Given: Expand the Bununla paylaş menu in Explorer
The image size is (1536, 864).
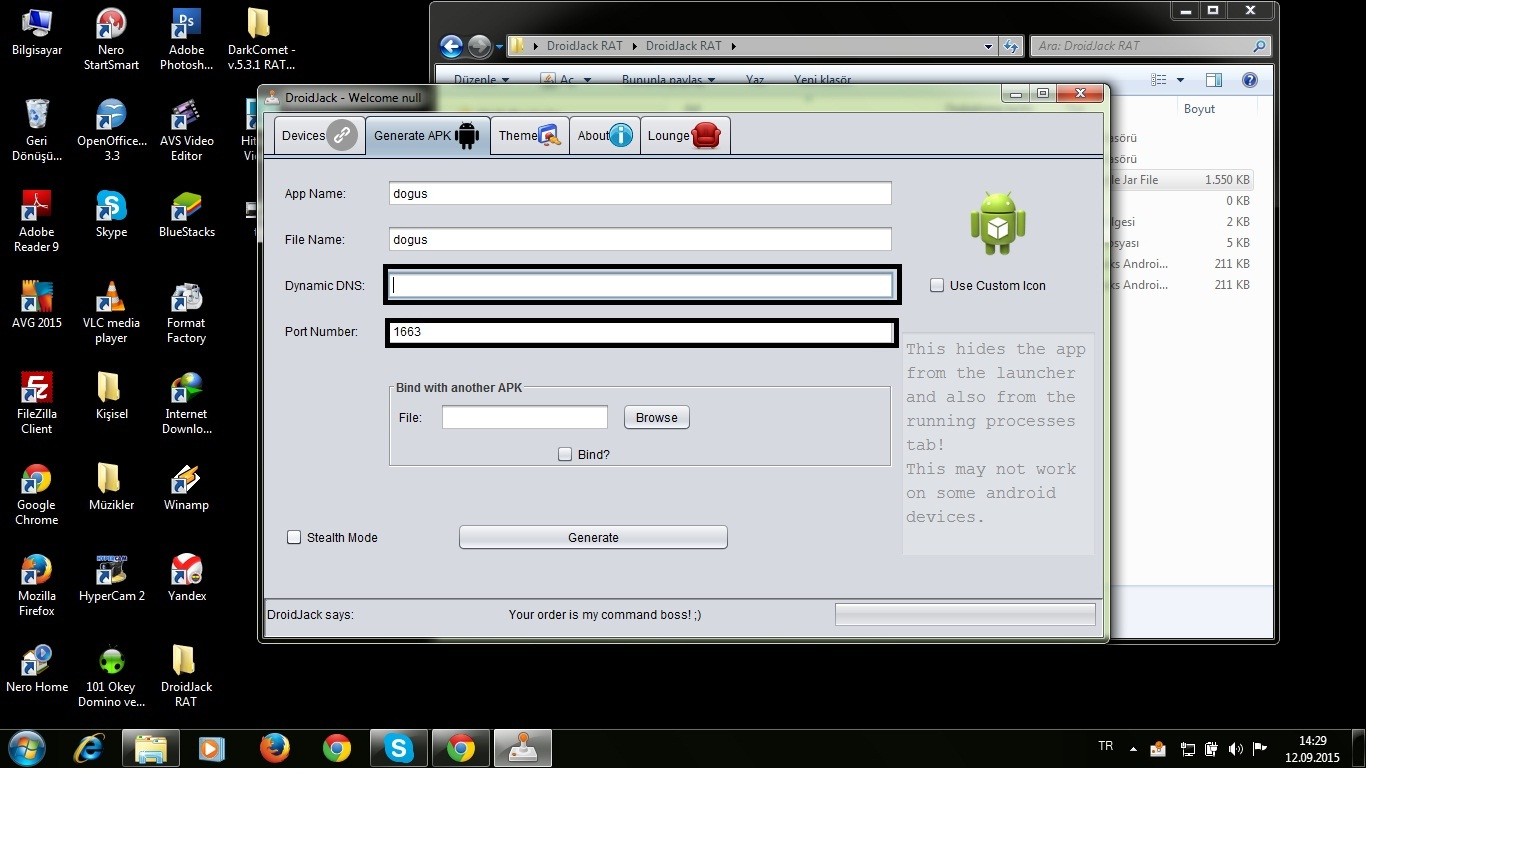Looking at the screenshot, I should click(669, 79).
